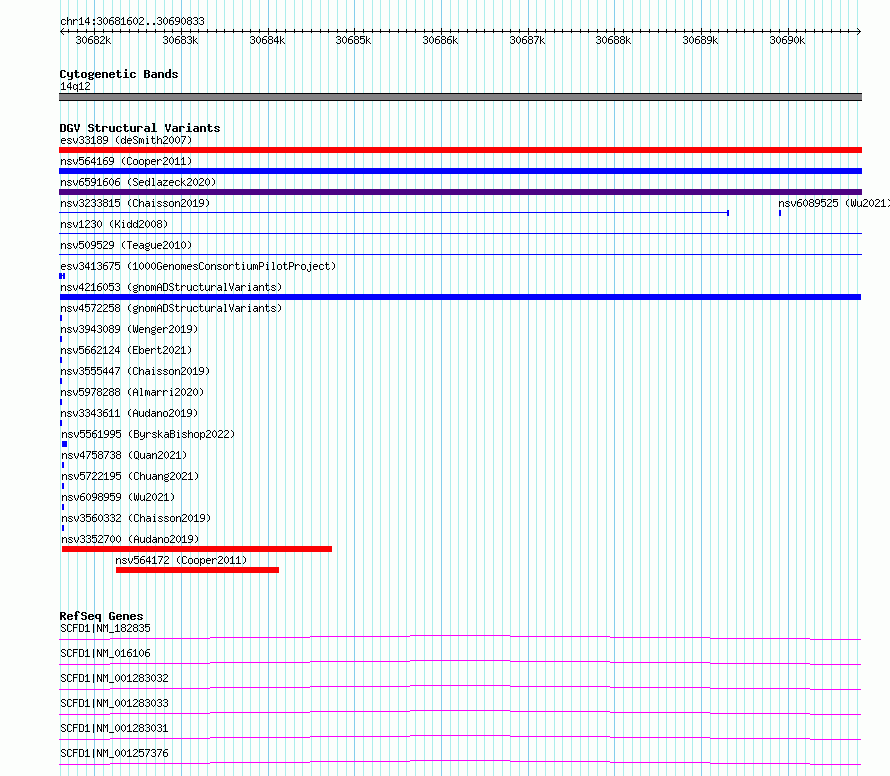Image resolution: width=890 pixels, height=776 pixels.
Task: Open the nsv3233815 (Chaisson2019) variant label
Action: point(135,203)
